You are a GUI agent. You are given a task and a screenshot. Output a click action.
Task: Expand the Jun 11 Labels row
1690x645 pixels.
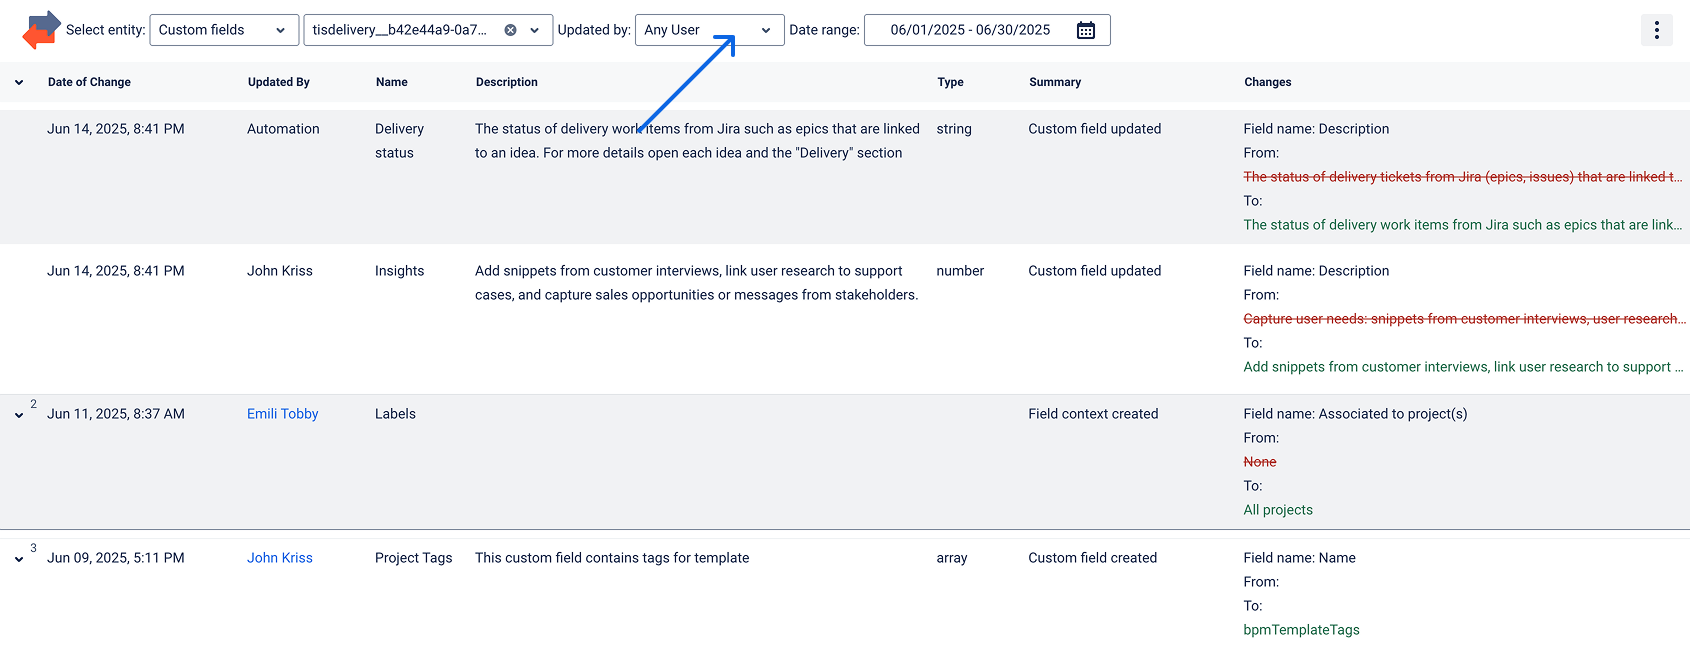click(x=19, y=415)
